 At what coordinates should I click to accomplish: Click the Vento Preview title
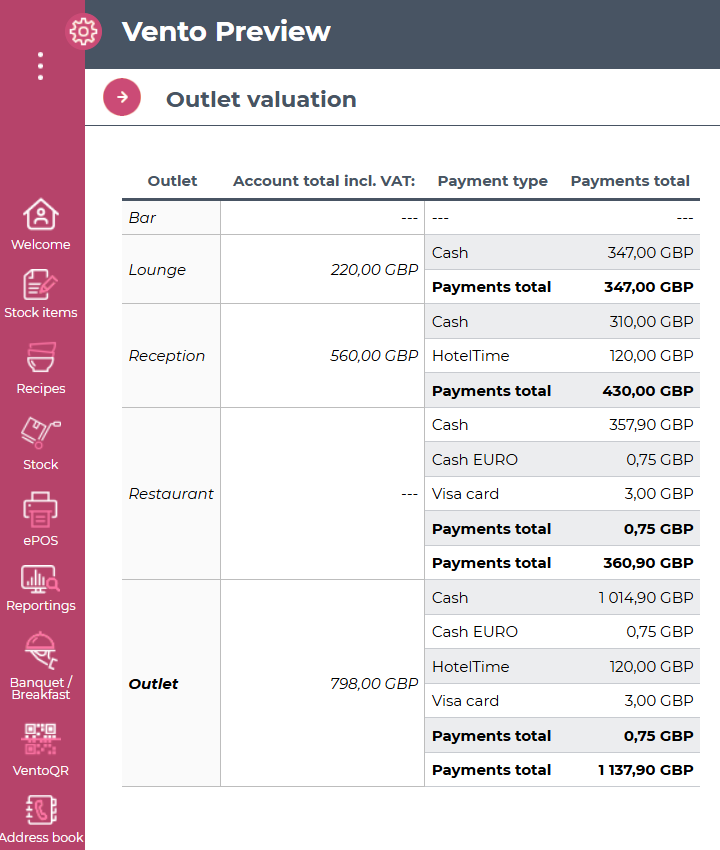click(226, 32)
